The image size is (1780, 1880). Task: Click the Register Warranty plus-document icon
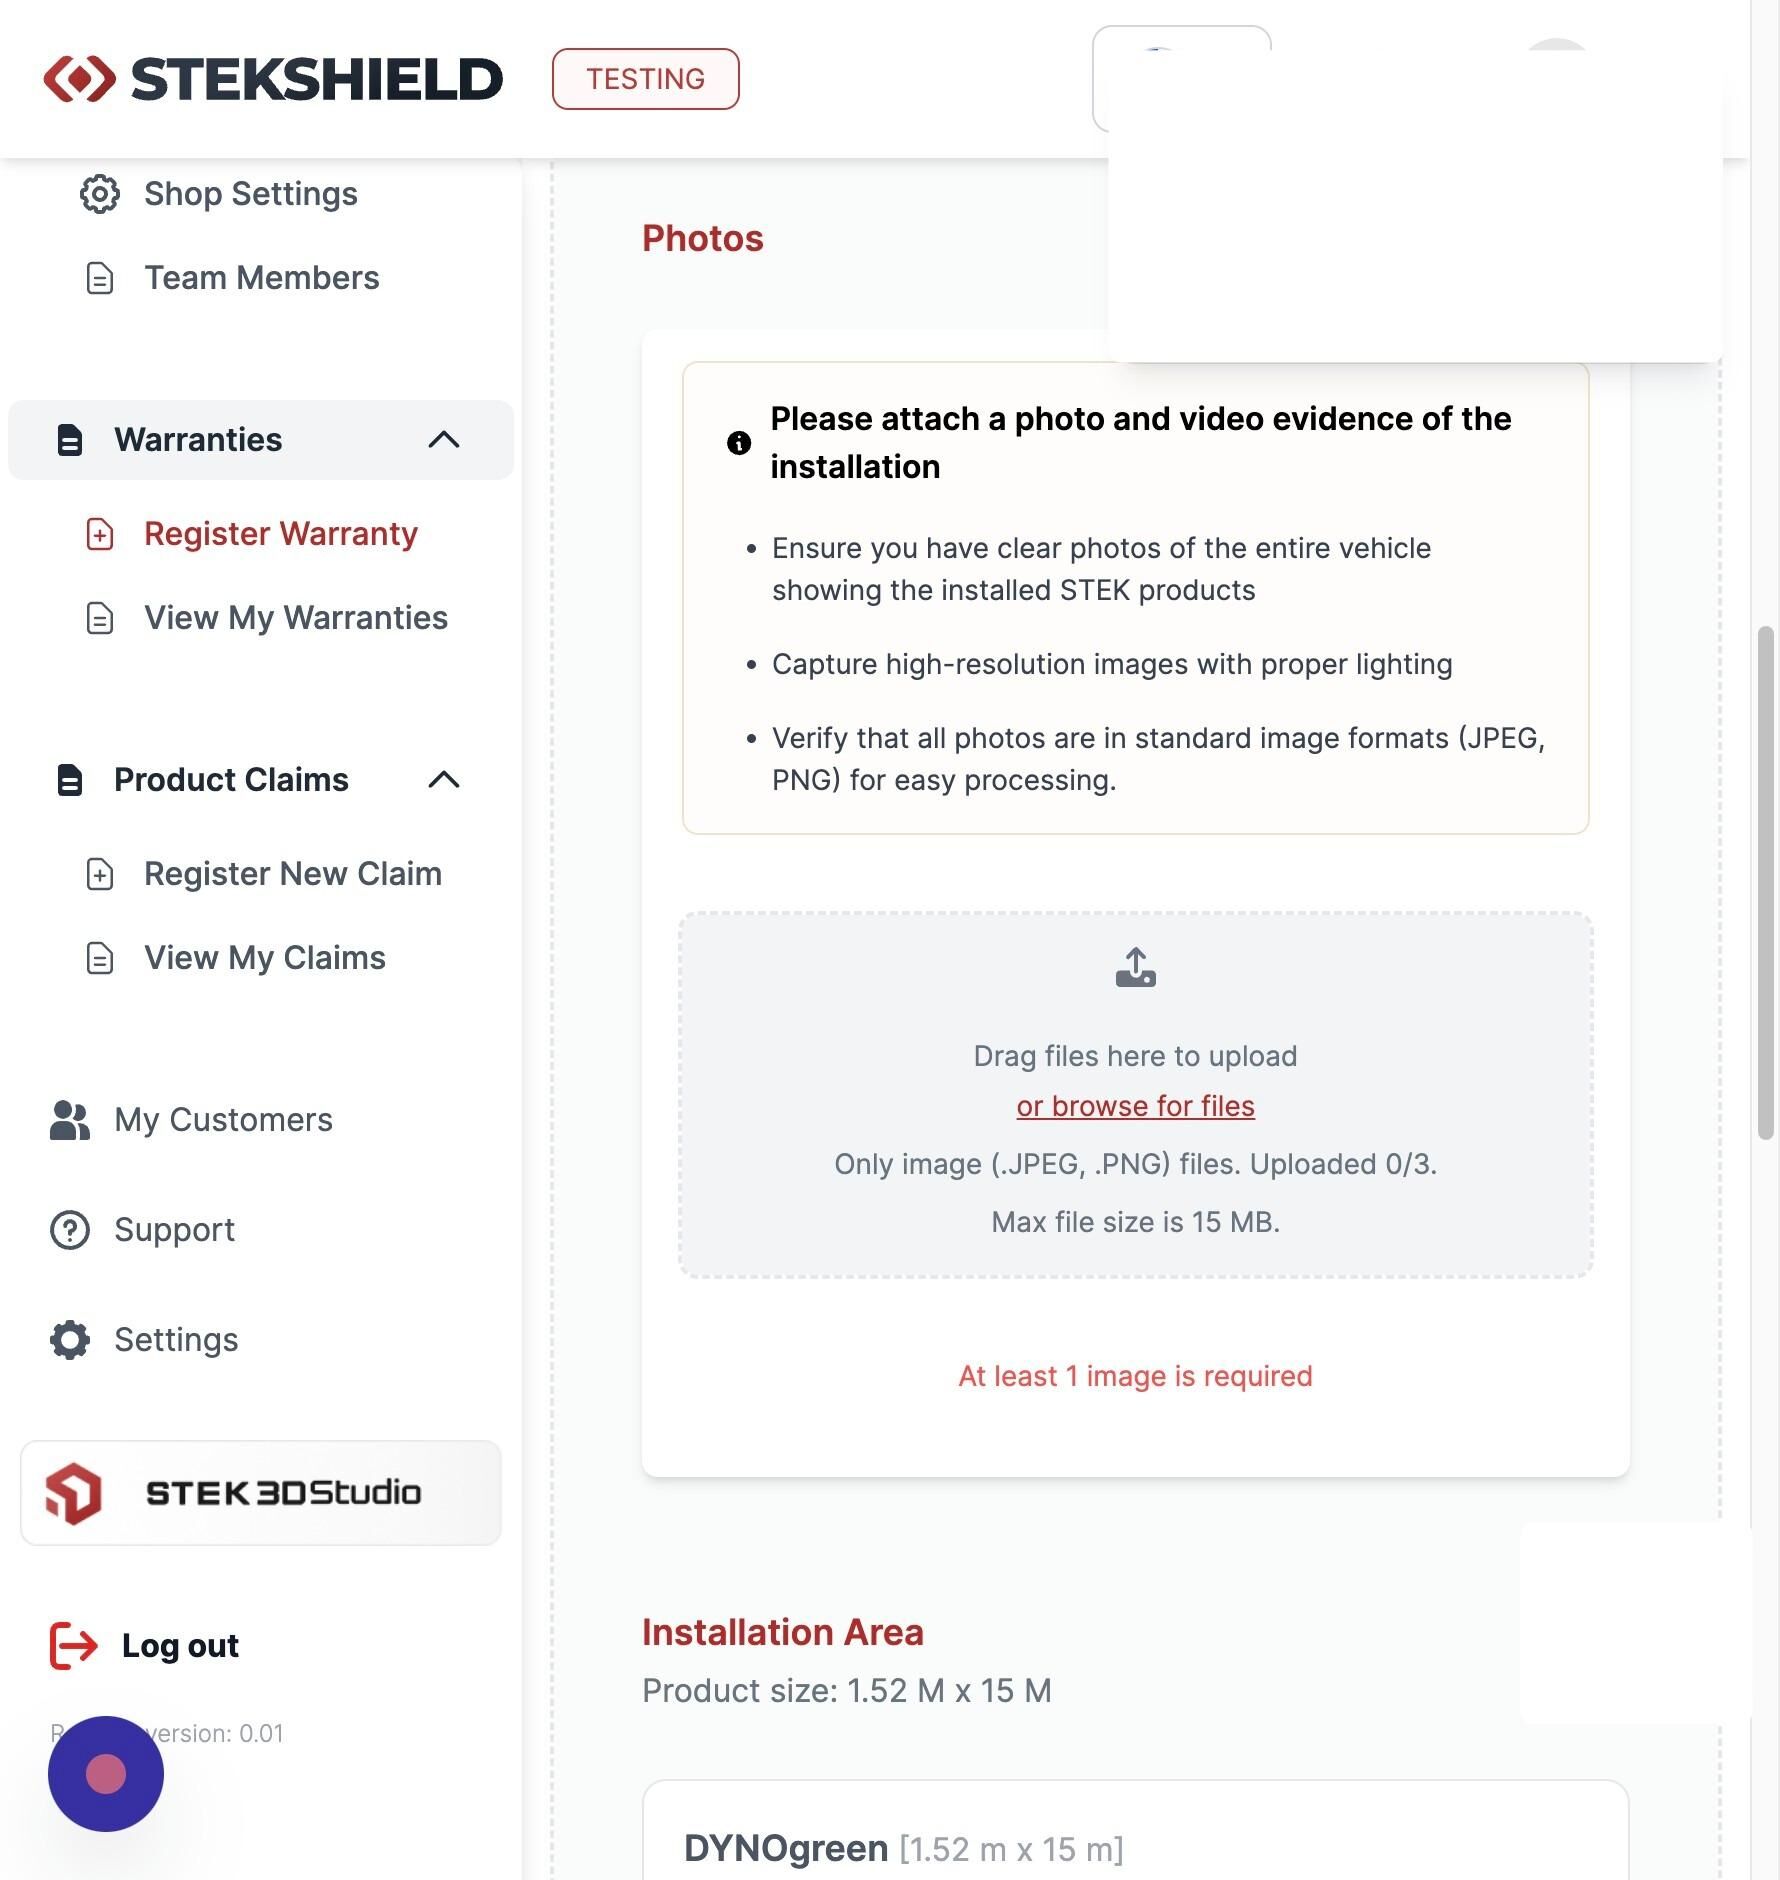(x=99, y=534)
